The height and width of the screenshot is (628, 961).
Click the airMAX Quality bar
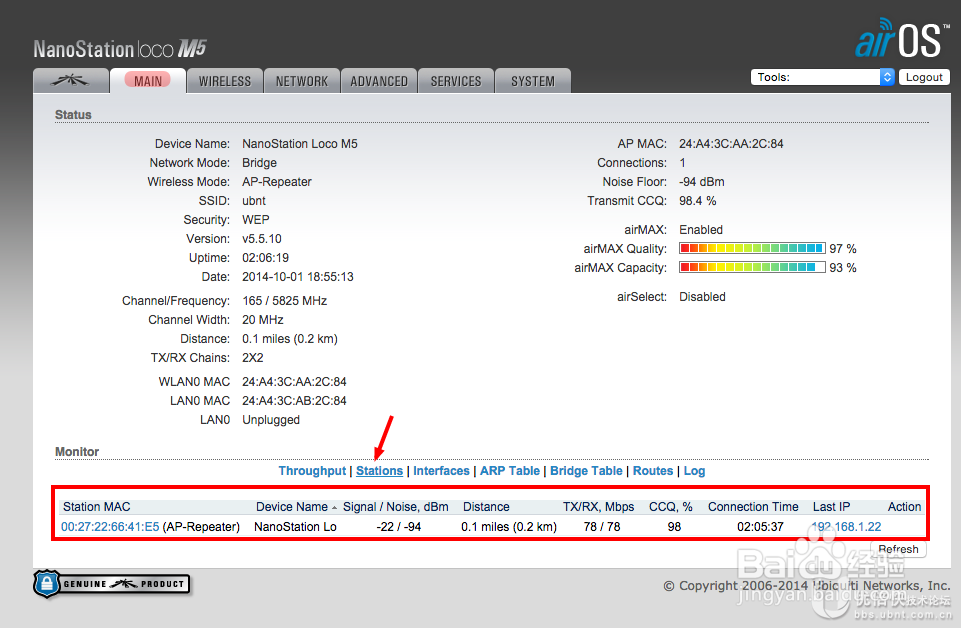point(752,248)
